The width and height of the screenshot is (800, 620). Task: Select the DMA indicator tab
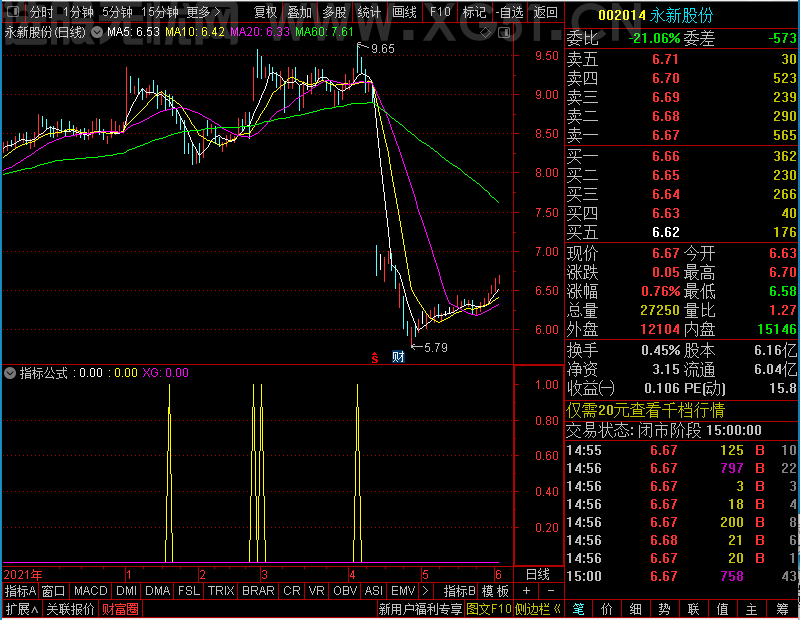(157, 591)
